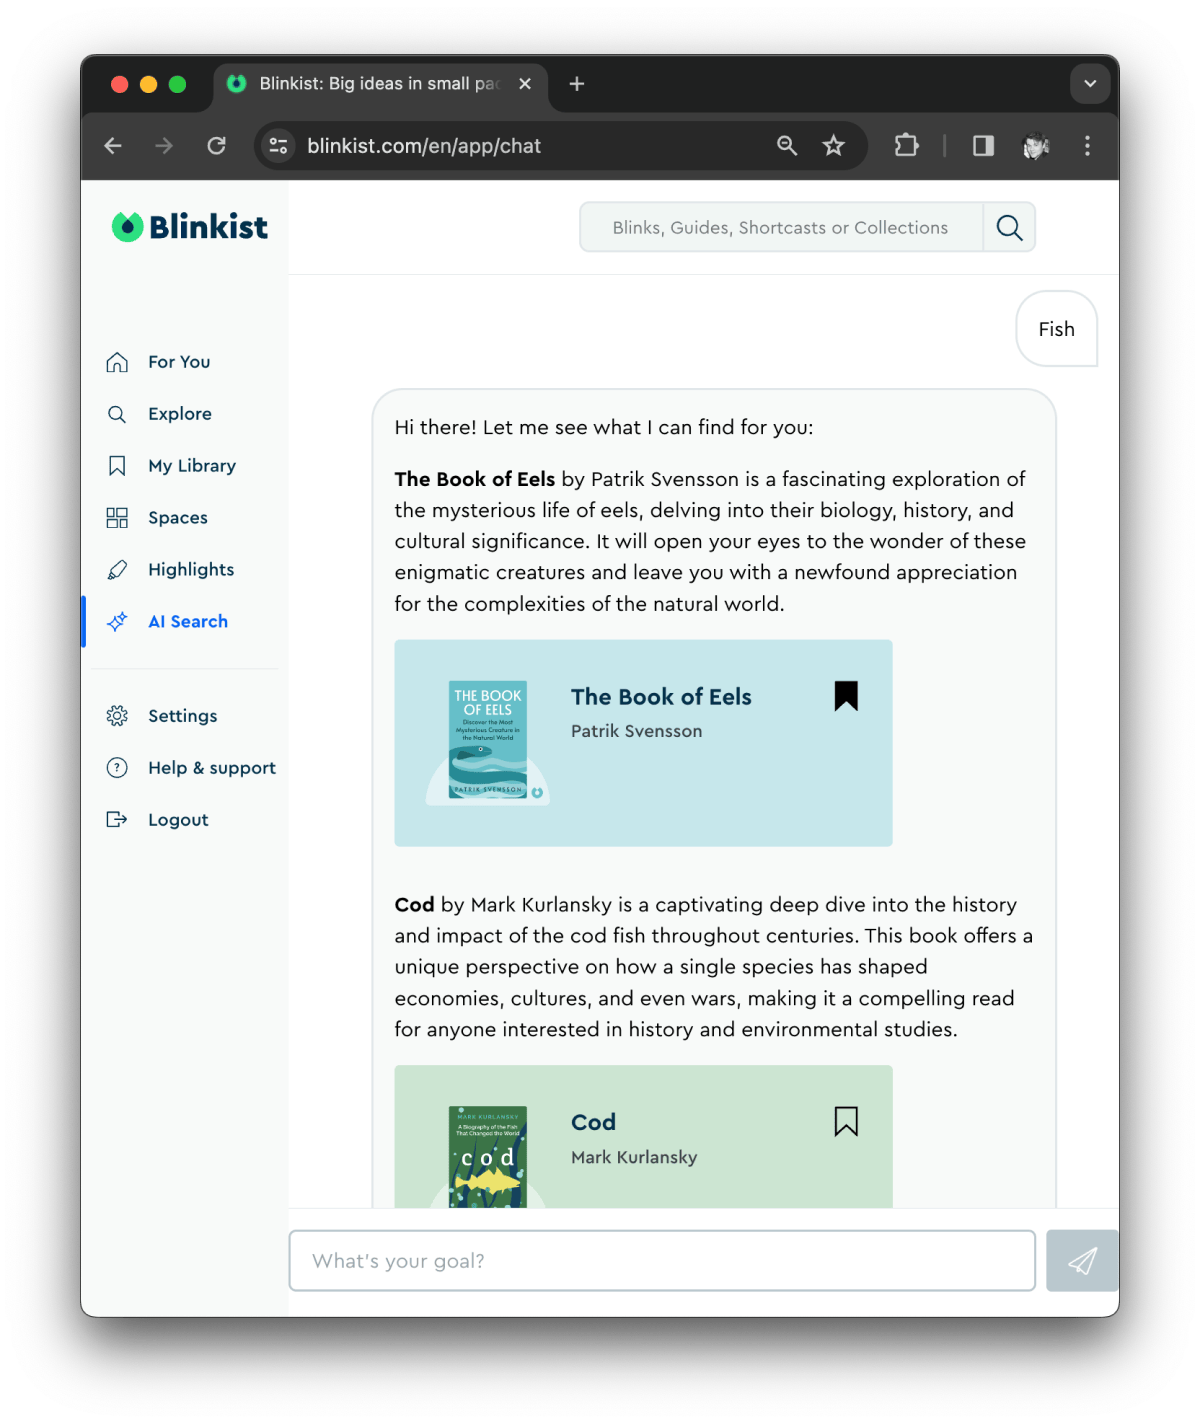1200x1424 pixels.
Task: Open The Book of Eels title link
Action: [661, 697]
